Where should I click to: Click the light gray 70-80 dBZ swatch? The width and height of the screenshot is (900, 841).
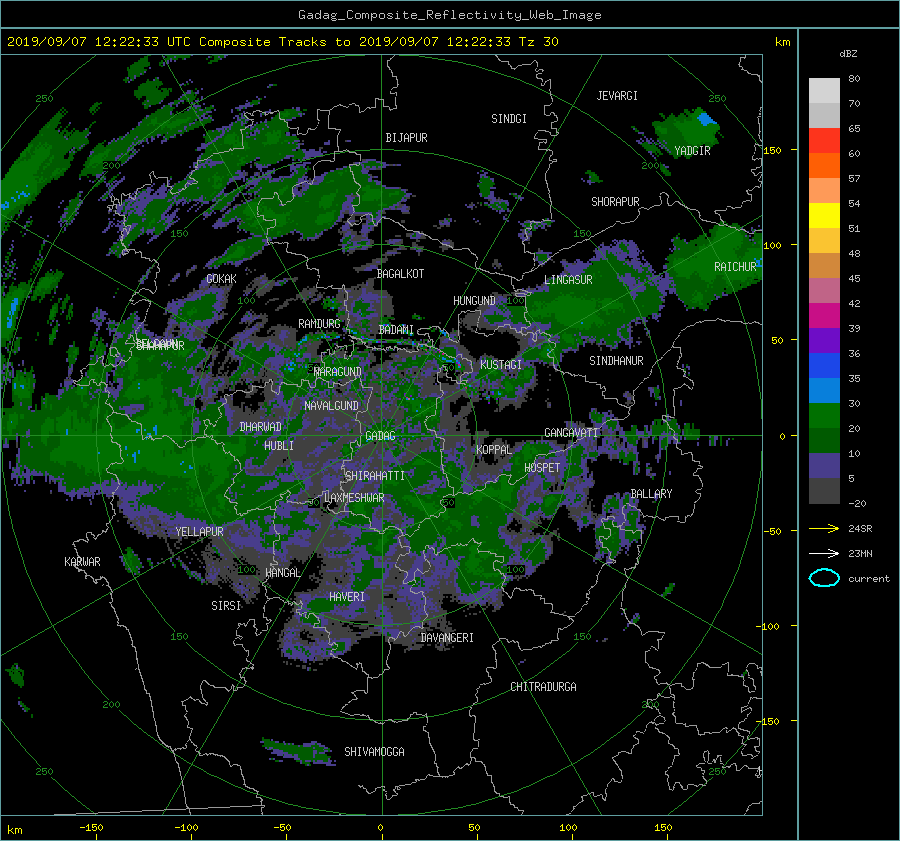tap(824, 91)
